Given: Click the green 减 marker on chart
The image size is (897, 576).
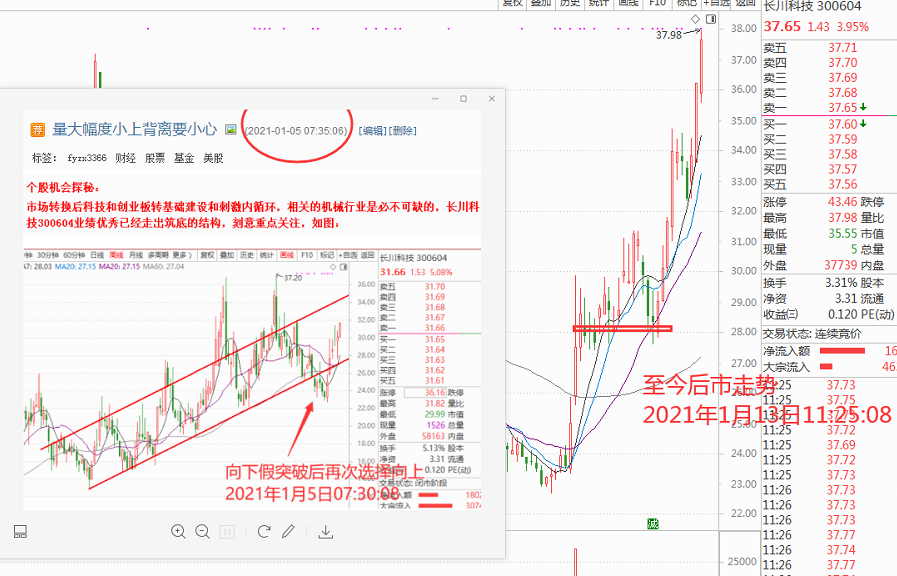Looking at the screenshot, I should tap(653, 523).
